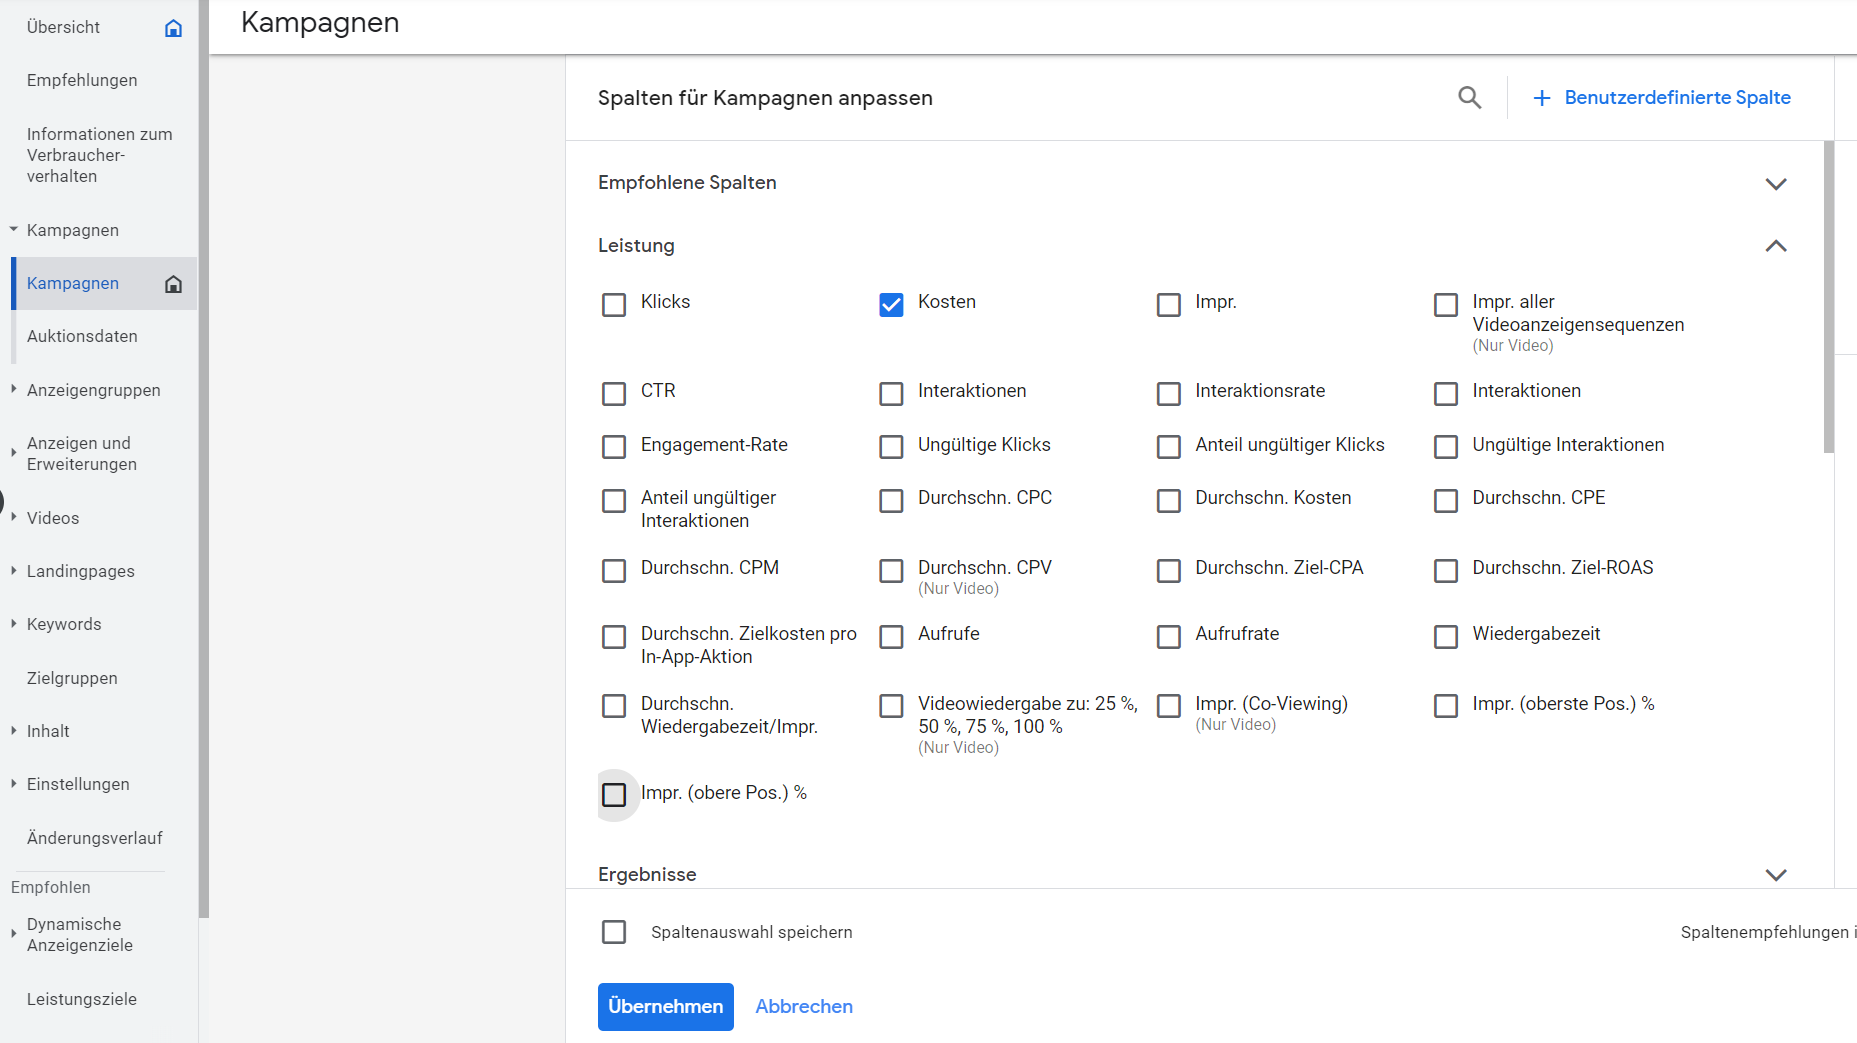
Task: Tick Anteil ungültiger Klicks checkbox
Action: [1168, 447]
